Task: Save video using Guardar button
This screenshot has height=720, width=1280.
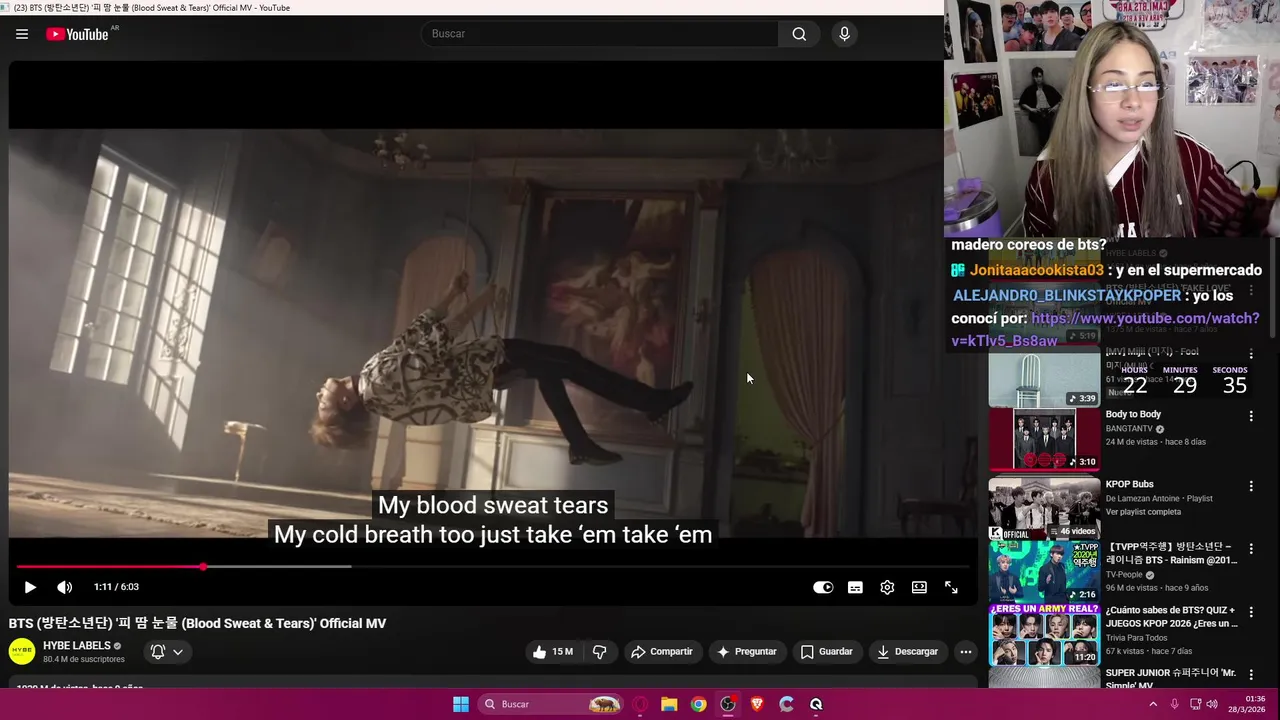Action: [x=826, y=652]
